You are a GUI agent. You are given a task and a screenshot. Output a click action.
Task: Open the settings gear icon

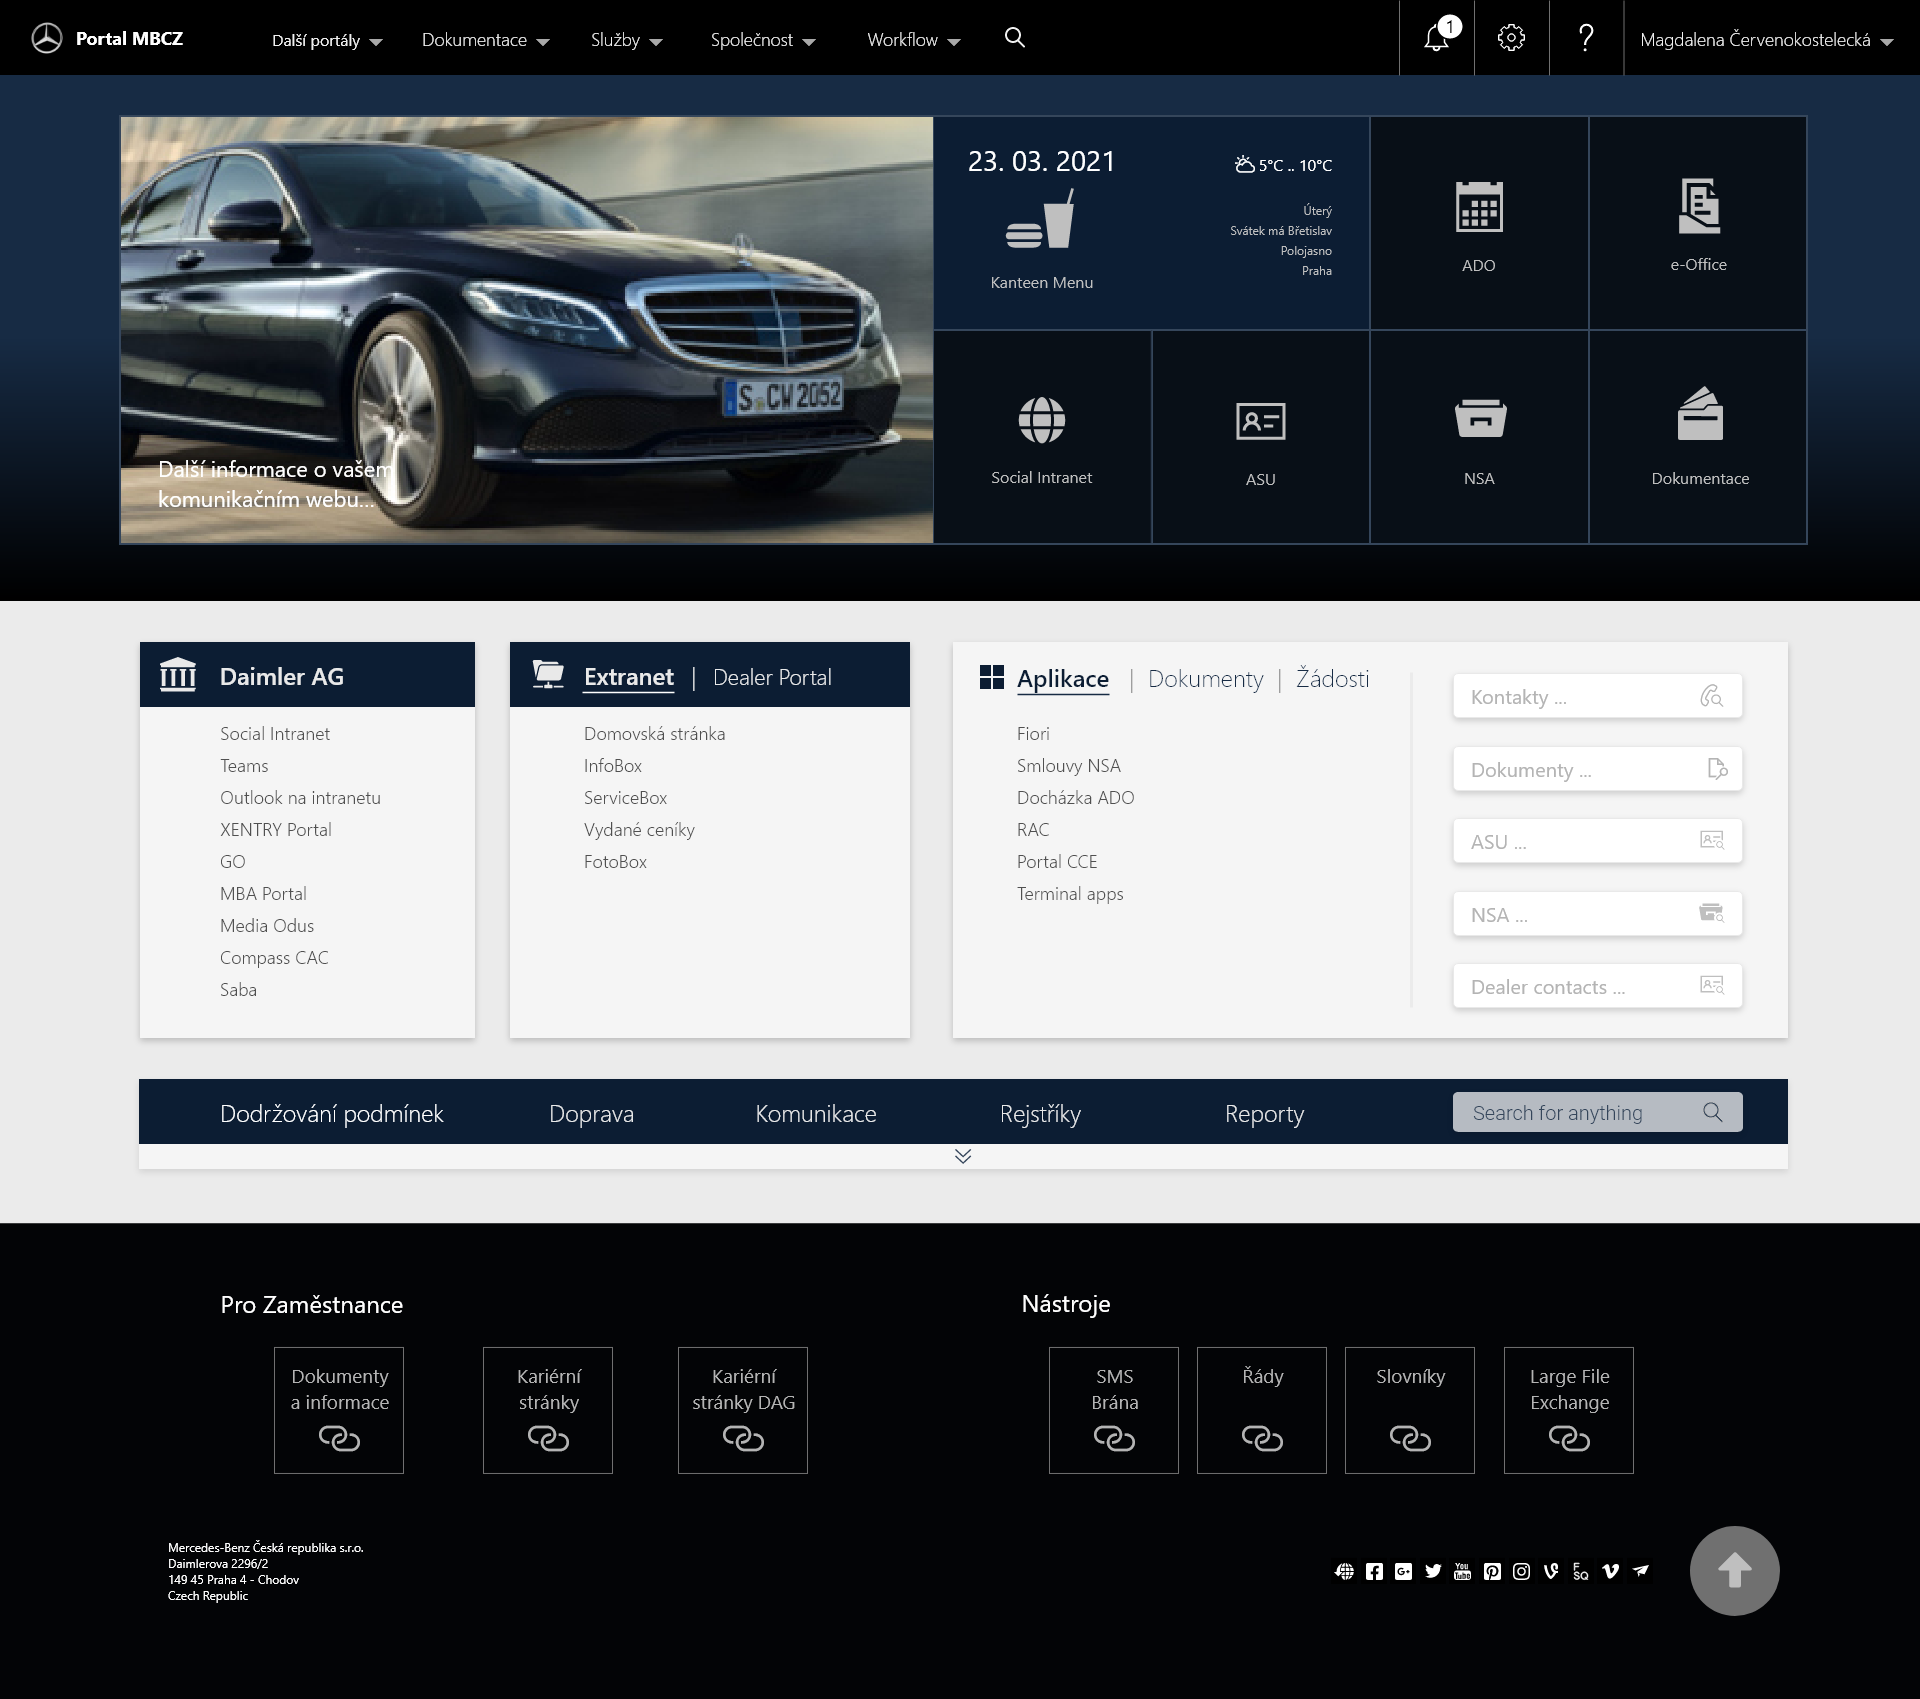pyautogui.click(x=1510, y=38)
